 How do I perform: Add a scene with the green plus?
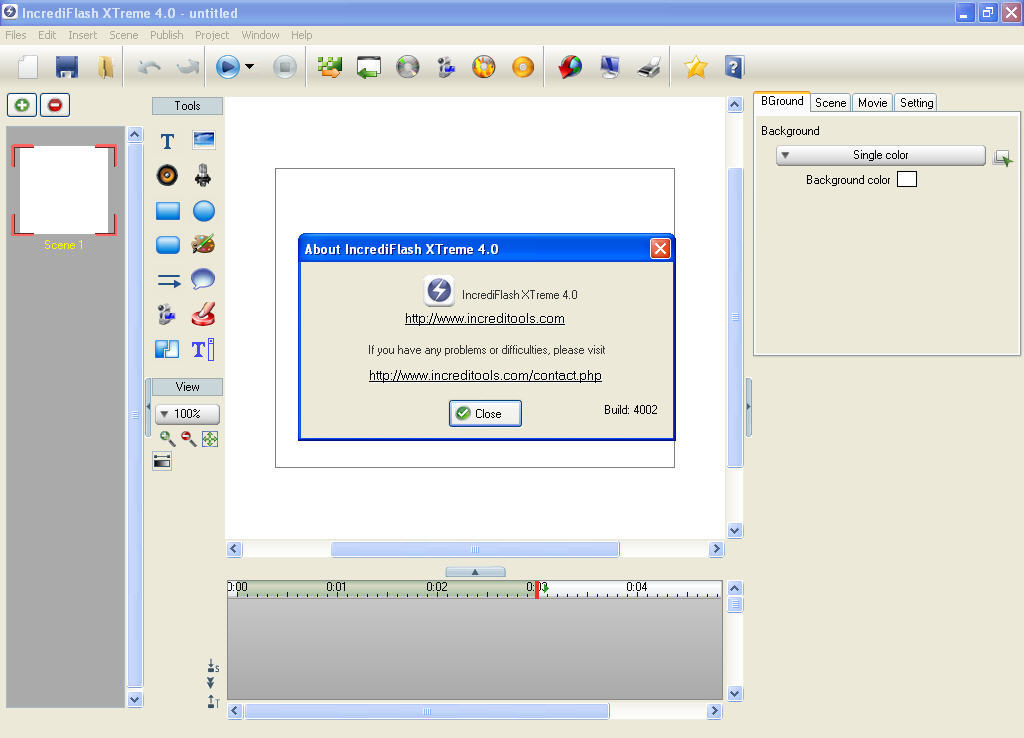click(22, 105)
